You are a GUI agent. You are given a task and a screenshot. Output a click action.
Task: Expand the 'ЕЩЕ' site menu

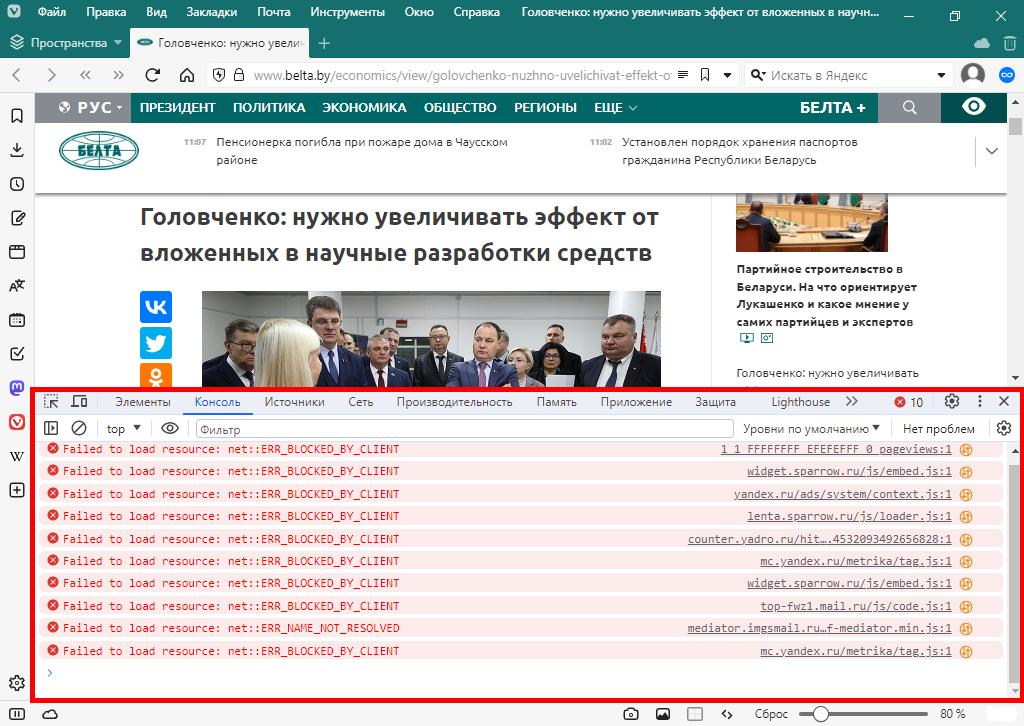[615, 108]
